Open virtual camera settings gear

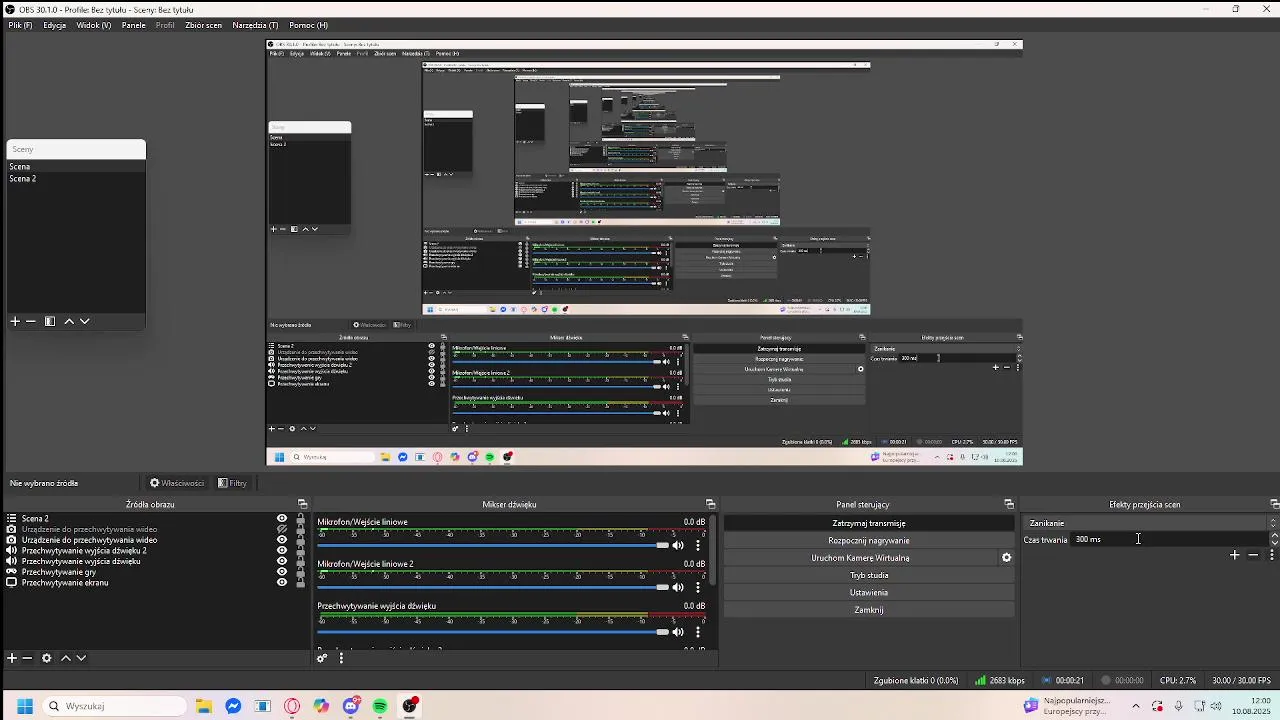[x=1007, y=558]
